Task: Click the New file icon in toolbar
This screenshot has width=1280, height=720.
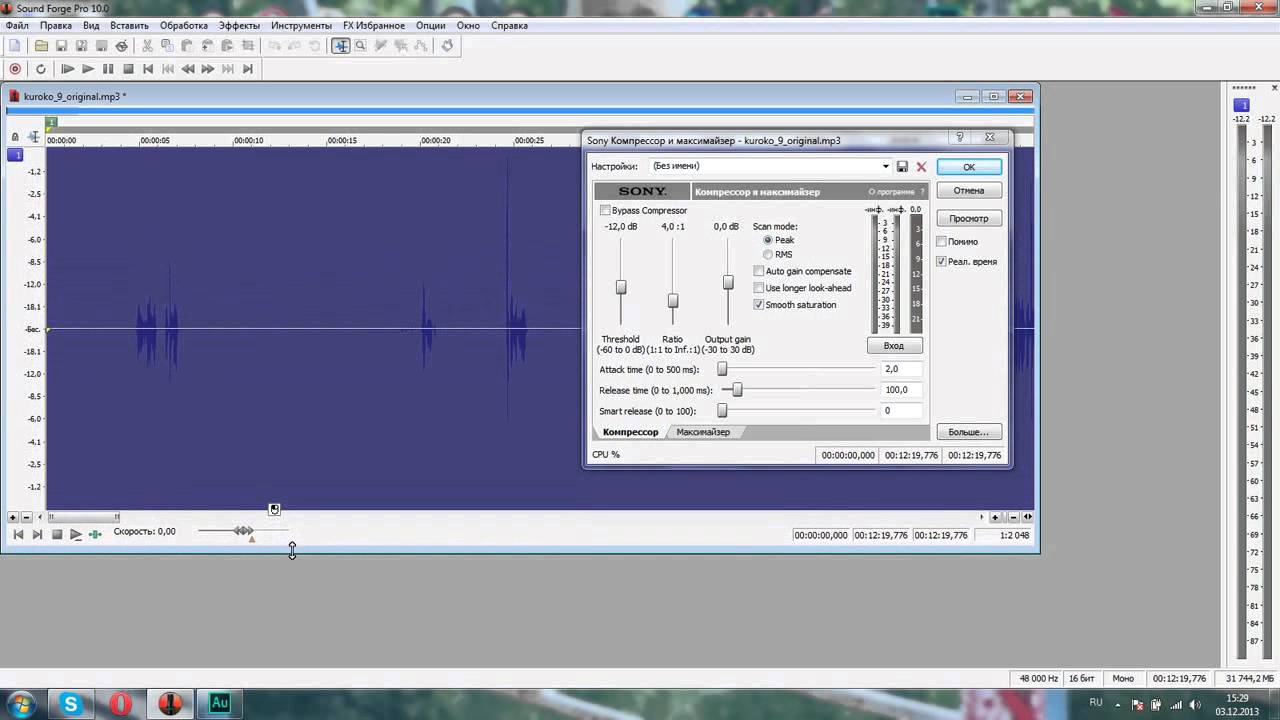Action: point(15,45)
